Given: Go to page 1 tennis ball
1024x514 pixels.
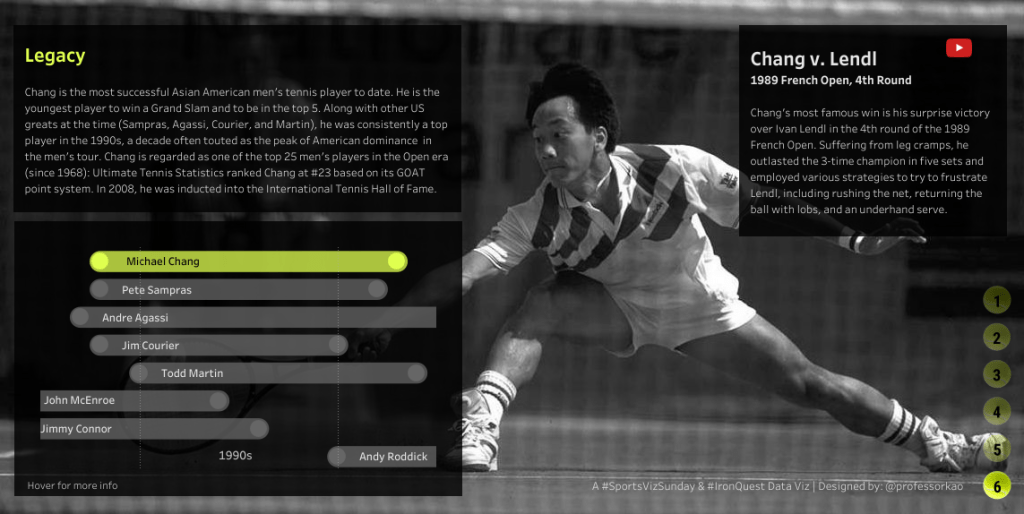Looking at the screenshot, I should 997,301.
